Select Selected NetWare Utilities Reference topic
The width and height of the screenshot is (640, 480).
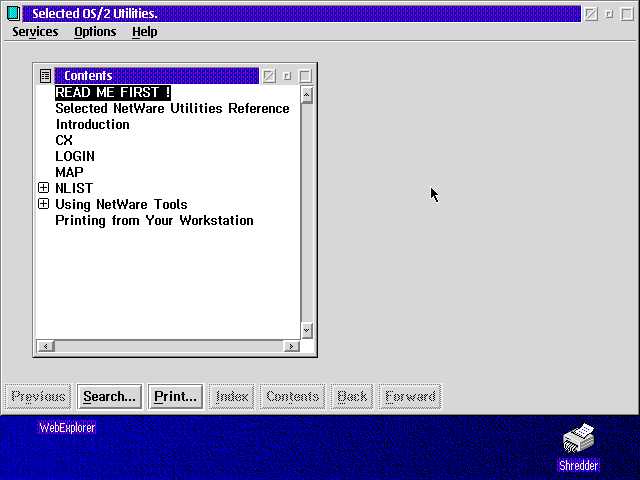(x=172, y=108)
